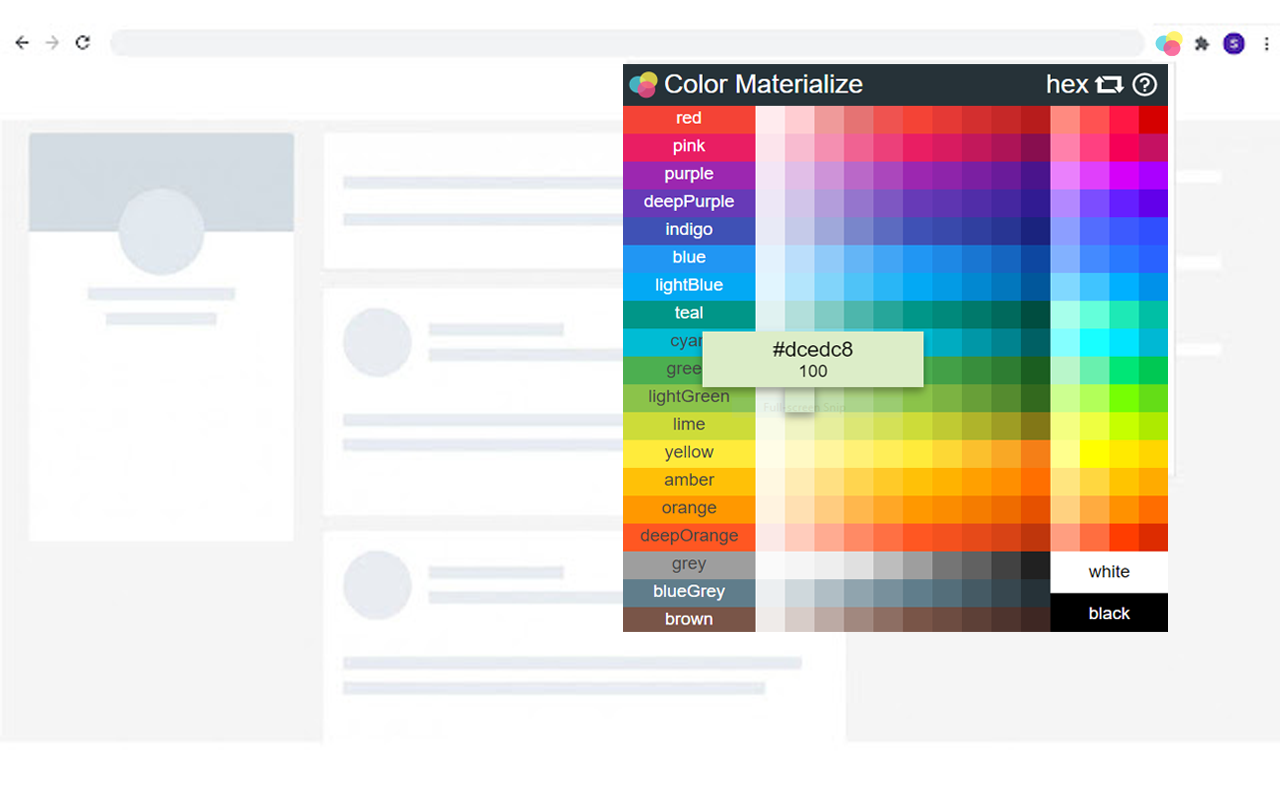
Task: Open Color Materialize help via question mark icon
Action: click(1145, 85)
